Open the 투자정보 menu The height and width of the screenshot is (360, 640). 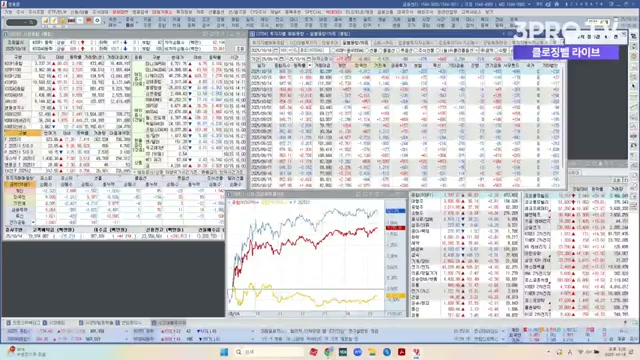click(184, 12)
